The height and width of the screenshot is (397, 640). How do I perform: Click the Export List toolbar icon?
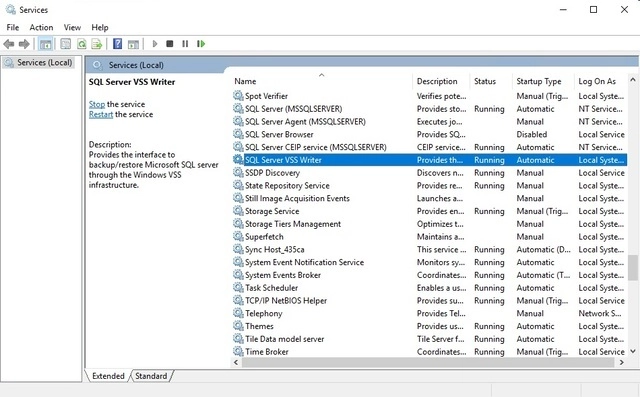pos(97,44)
